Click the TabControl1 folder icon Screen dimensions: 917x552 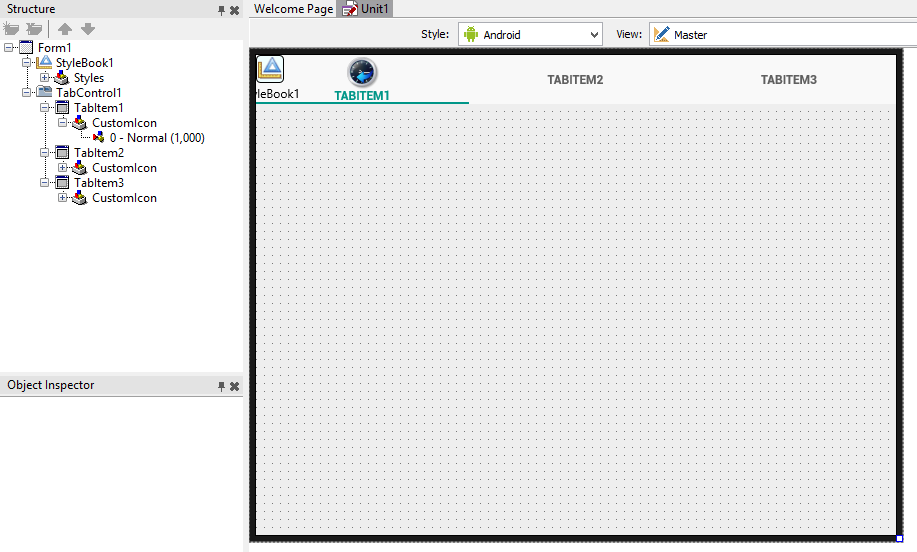(44, 92)
